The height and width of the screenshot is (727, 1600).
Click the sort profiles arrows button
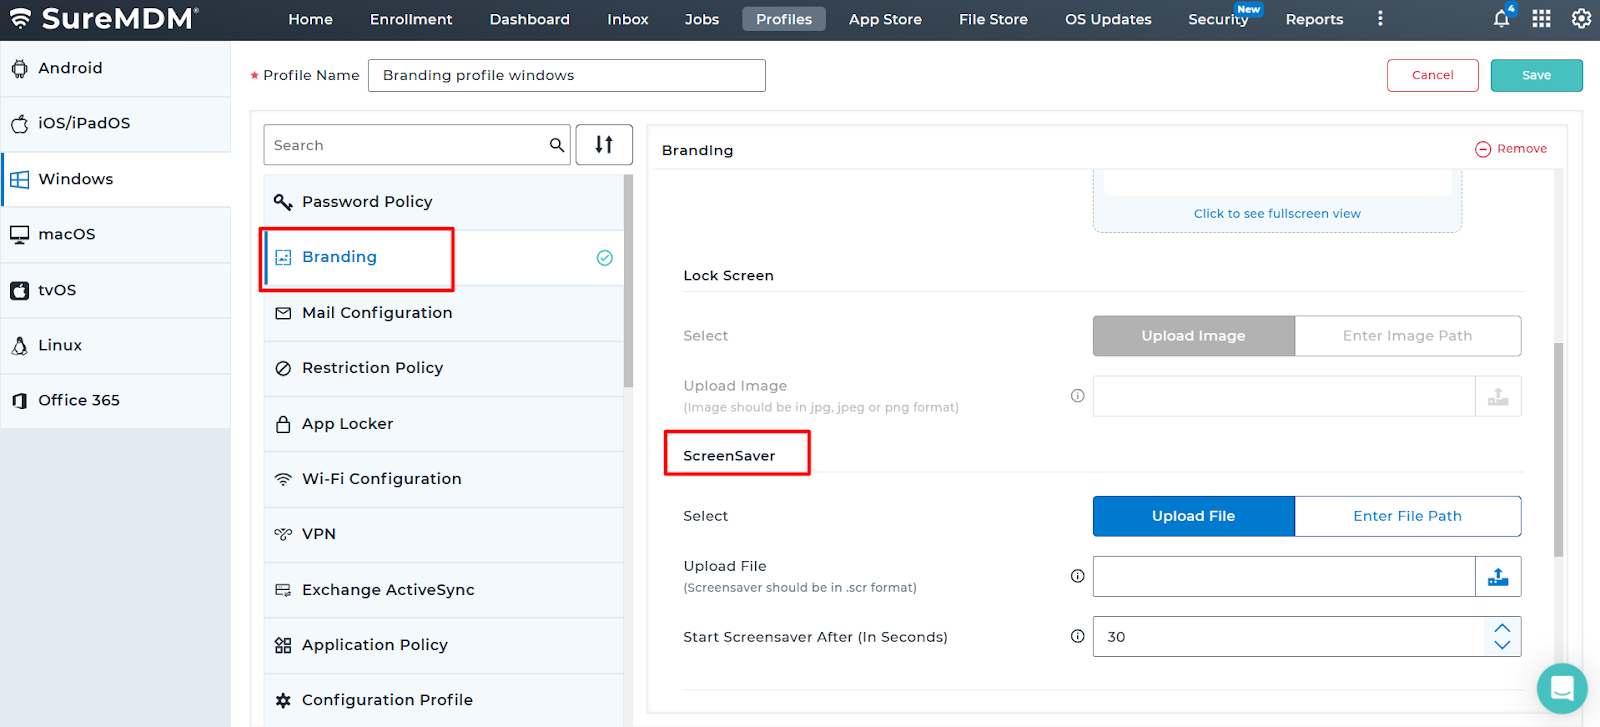coord(604,145)
